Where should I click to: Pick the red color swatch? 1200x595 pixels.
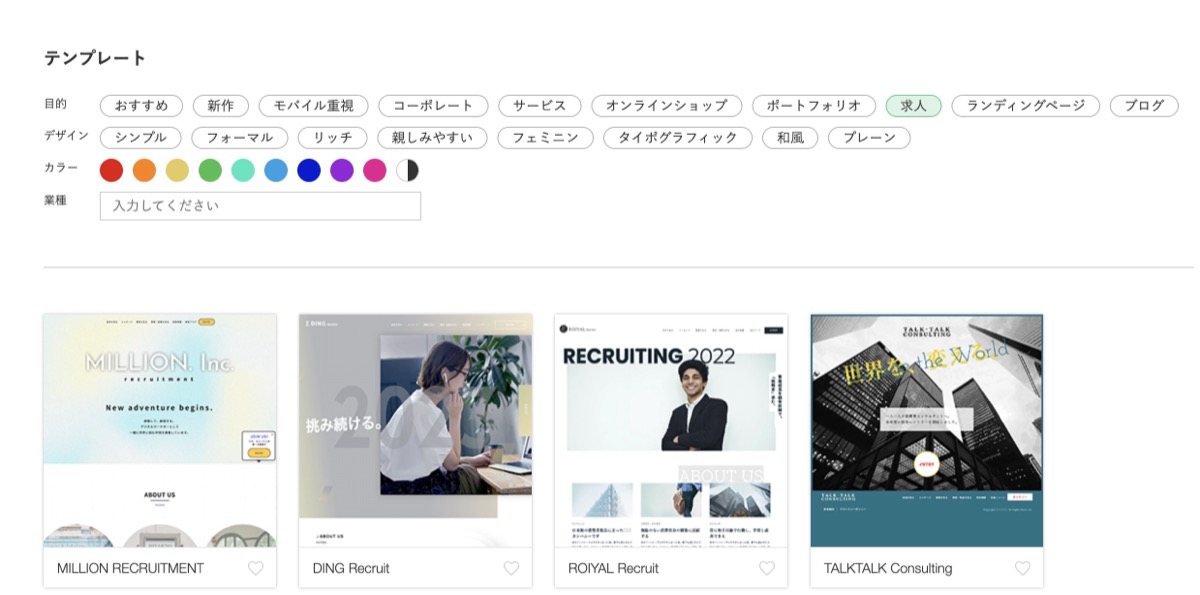pyautogui.click(x=111, y=171)
